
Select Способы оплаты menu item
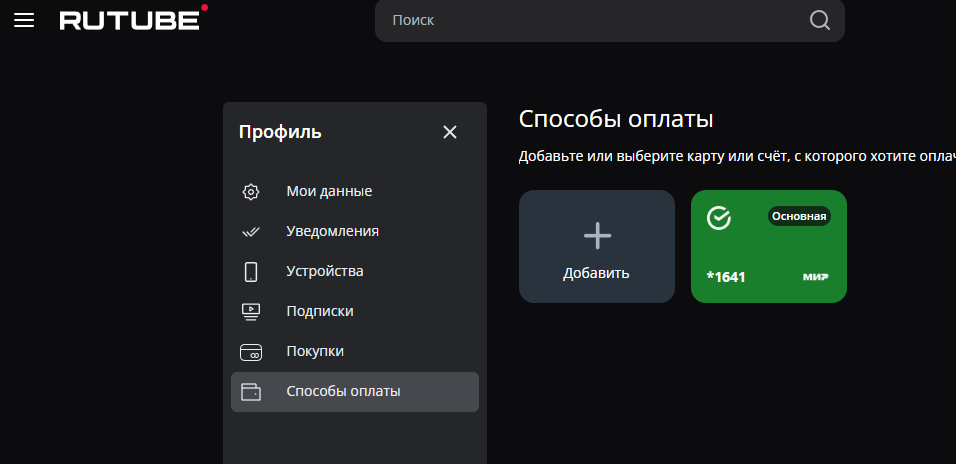click(355, 392)
